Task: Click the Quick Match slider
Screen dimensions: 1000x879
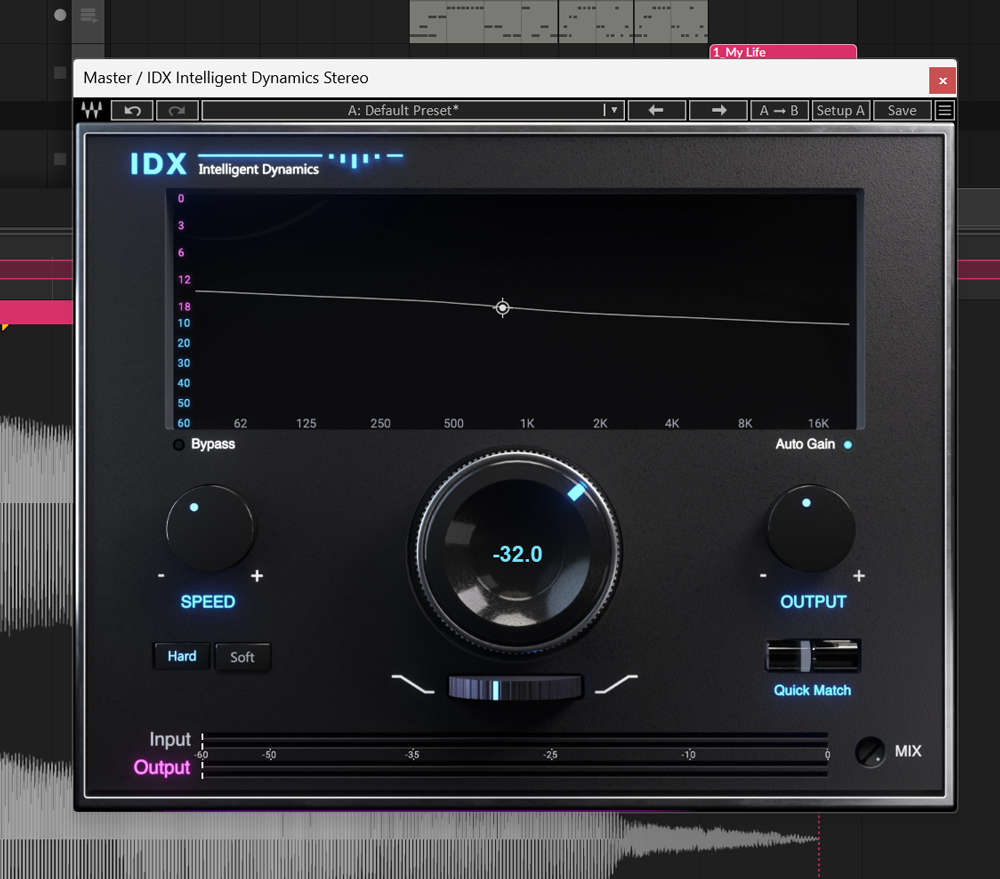Action: coord(813,656)
